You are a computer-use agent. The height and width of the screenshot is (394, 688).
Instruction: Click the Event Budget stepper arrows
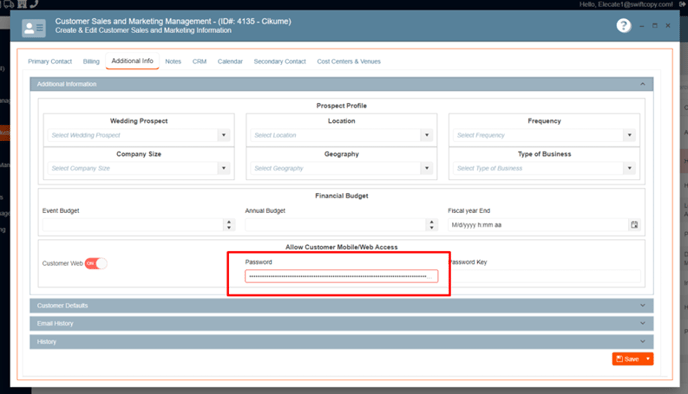(x=229, y=225)
